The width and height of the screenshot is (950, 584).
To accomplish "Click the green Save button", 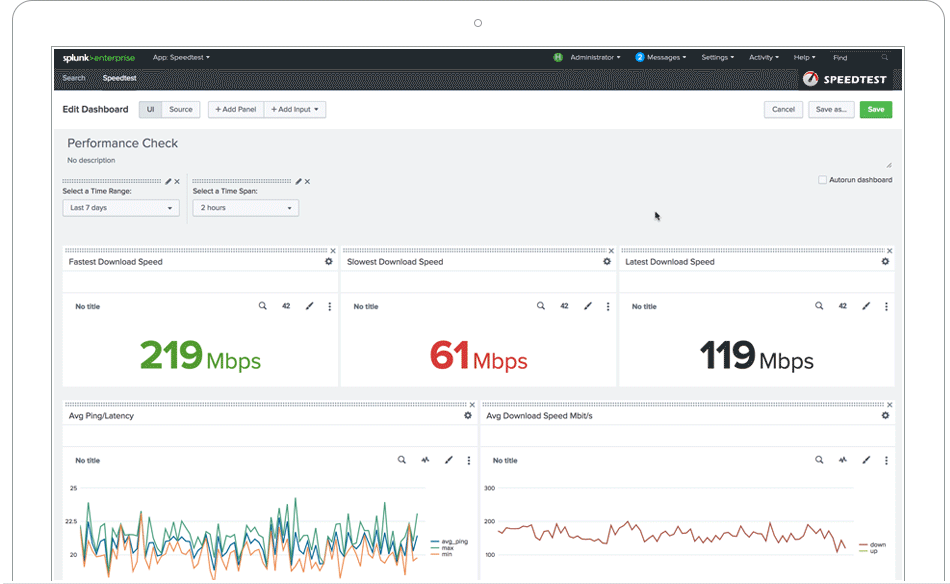I will [x=875, y=109].
